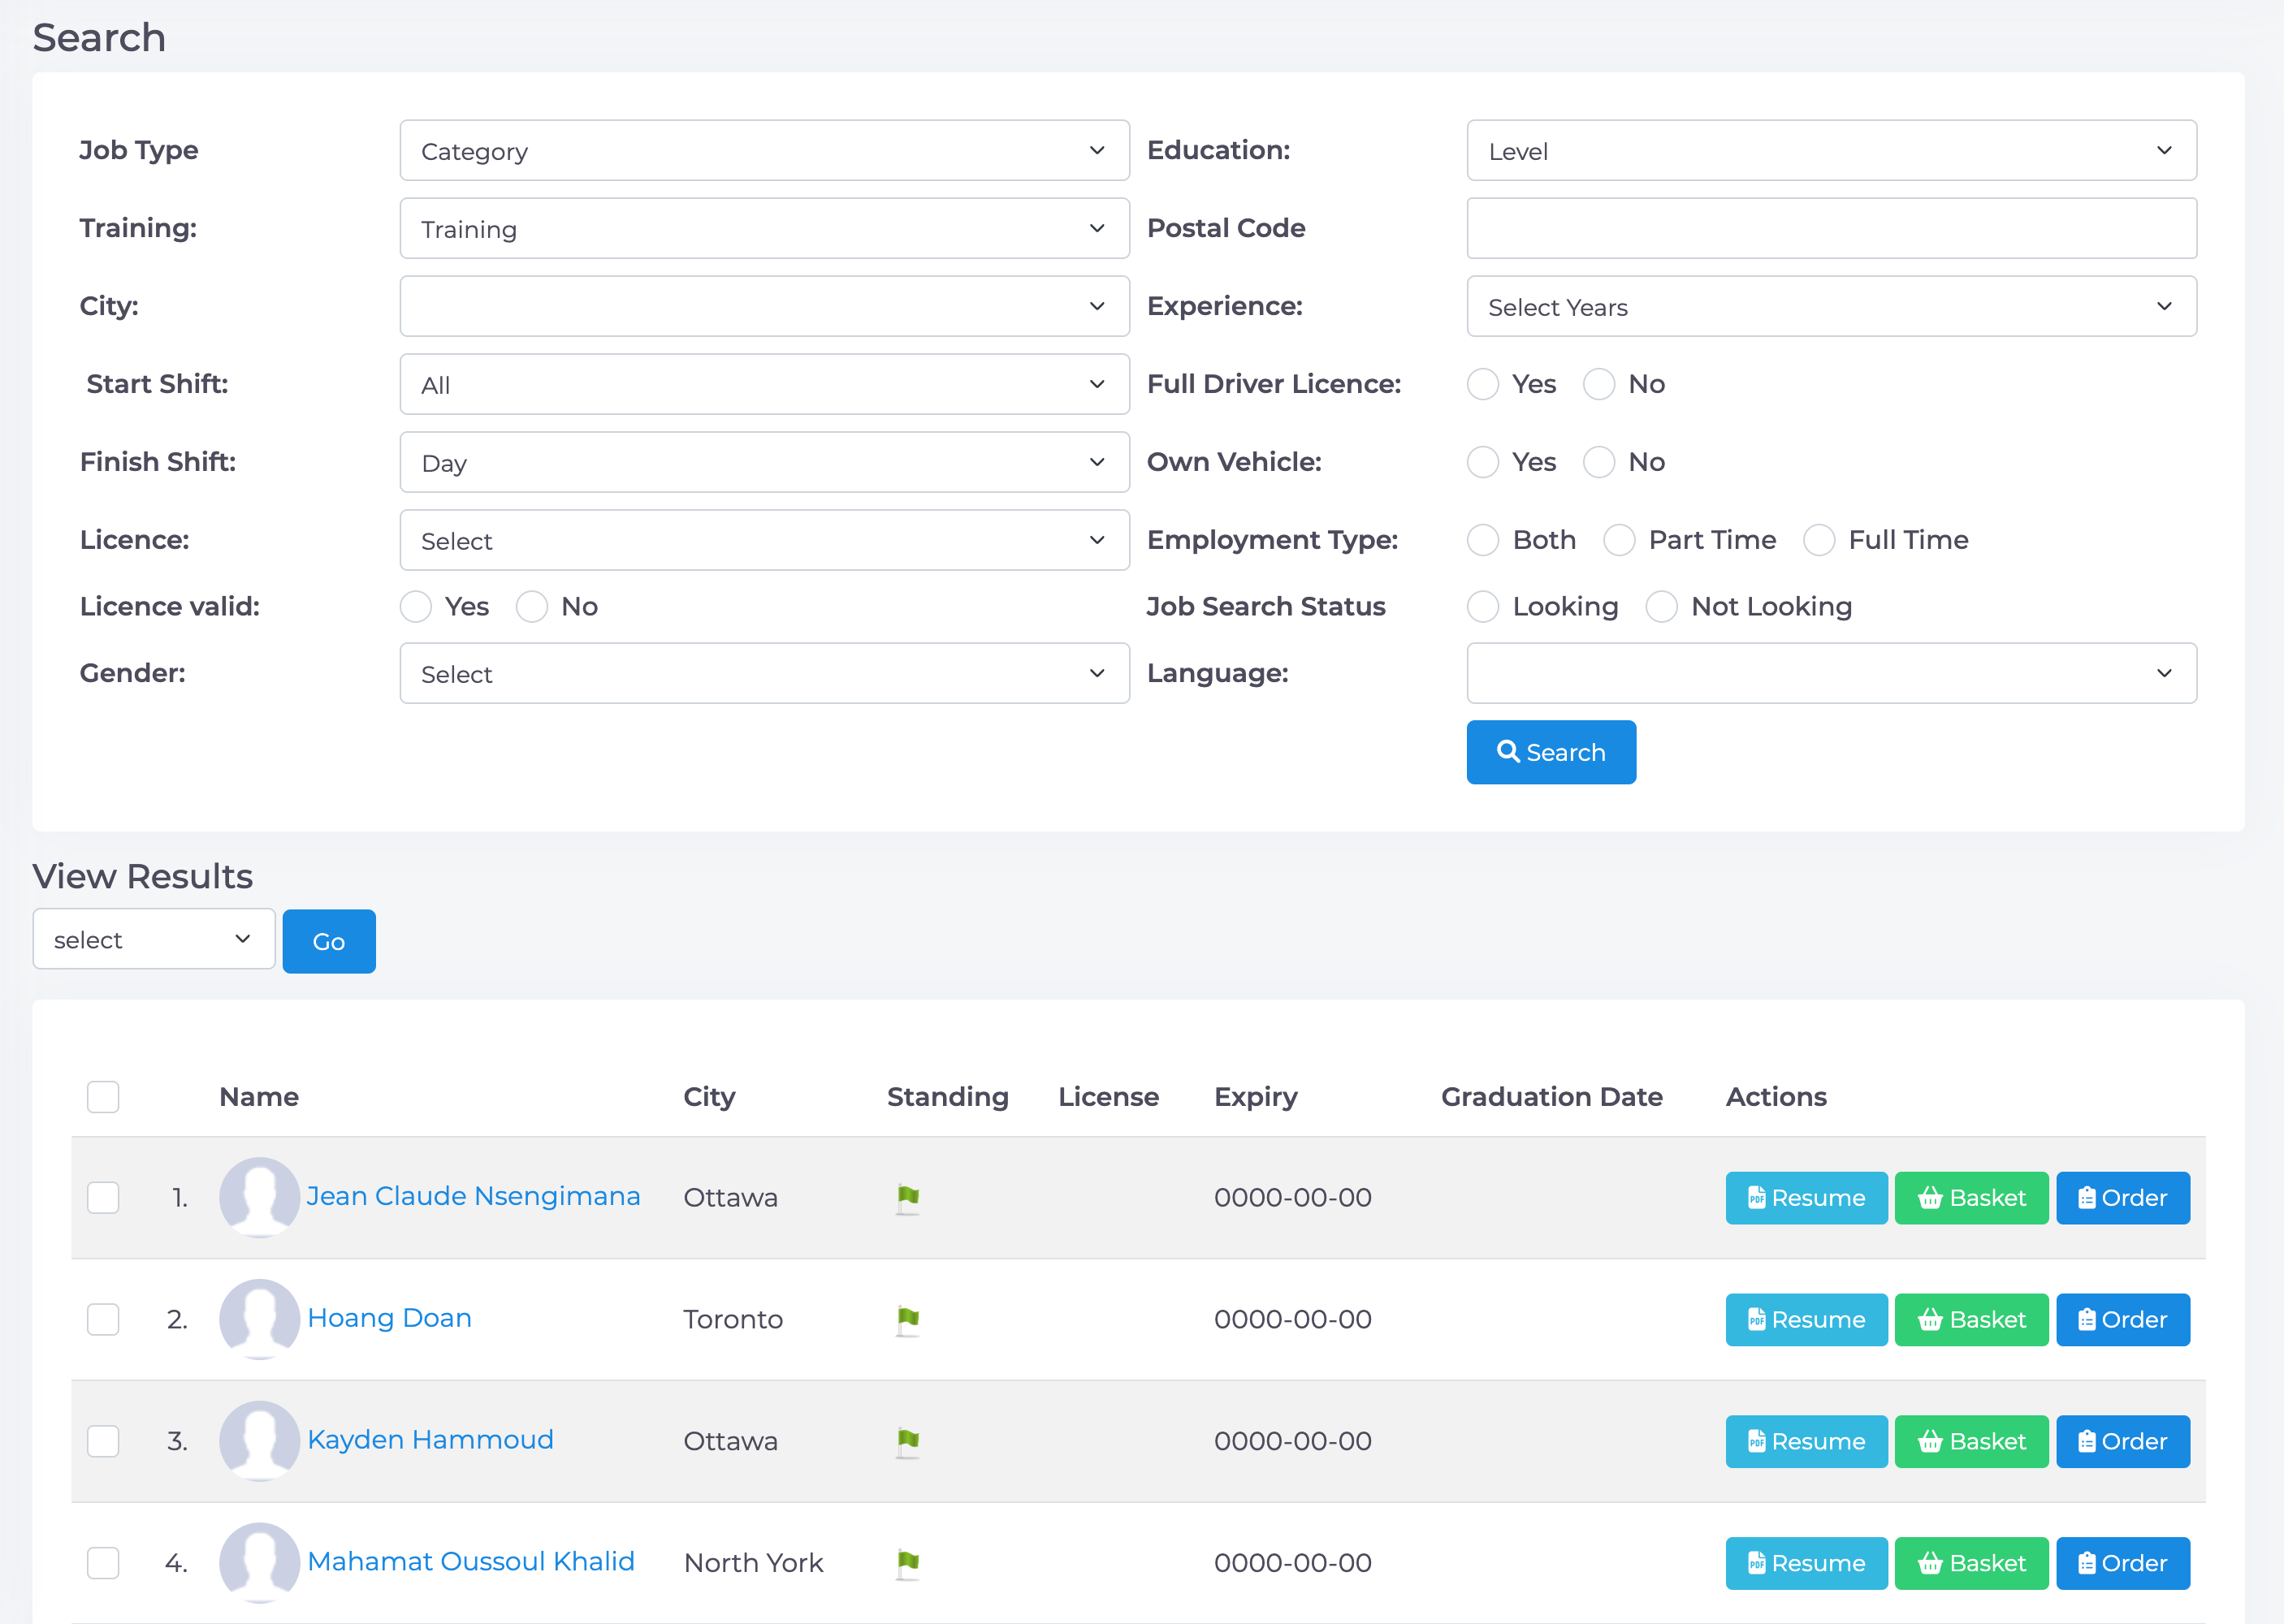Image resolution: width=2284 pixels, height=1624 pixels.
Task: Open avatar of Jean Claude Nsengimana
Action: (x=260, y=1197)
